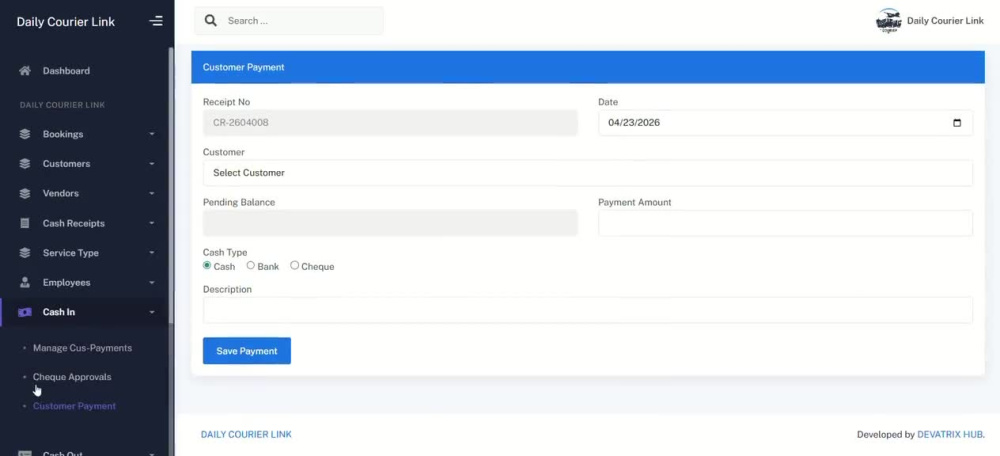Toggle the sidebar hamburger menu icon

click(156, 21)
